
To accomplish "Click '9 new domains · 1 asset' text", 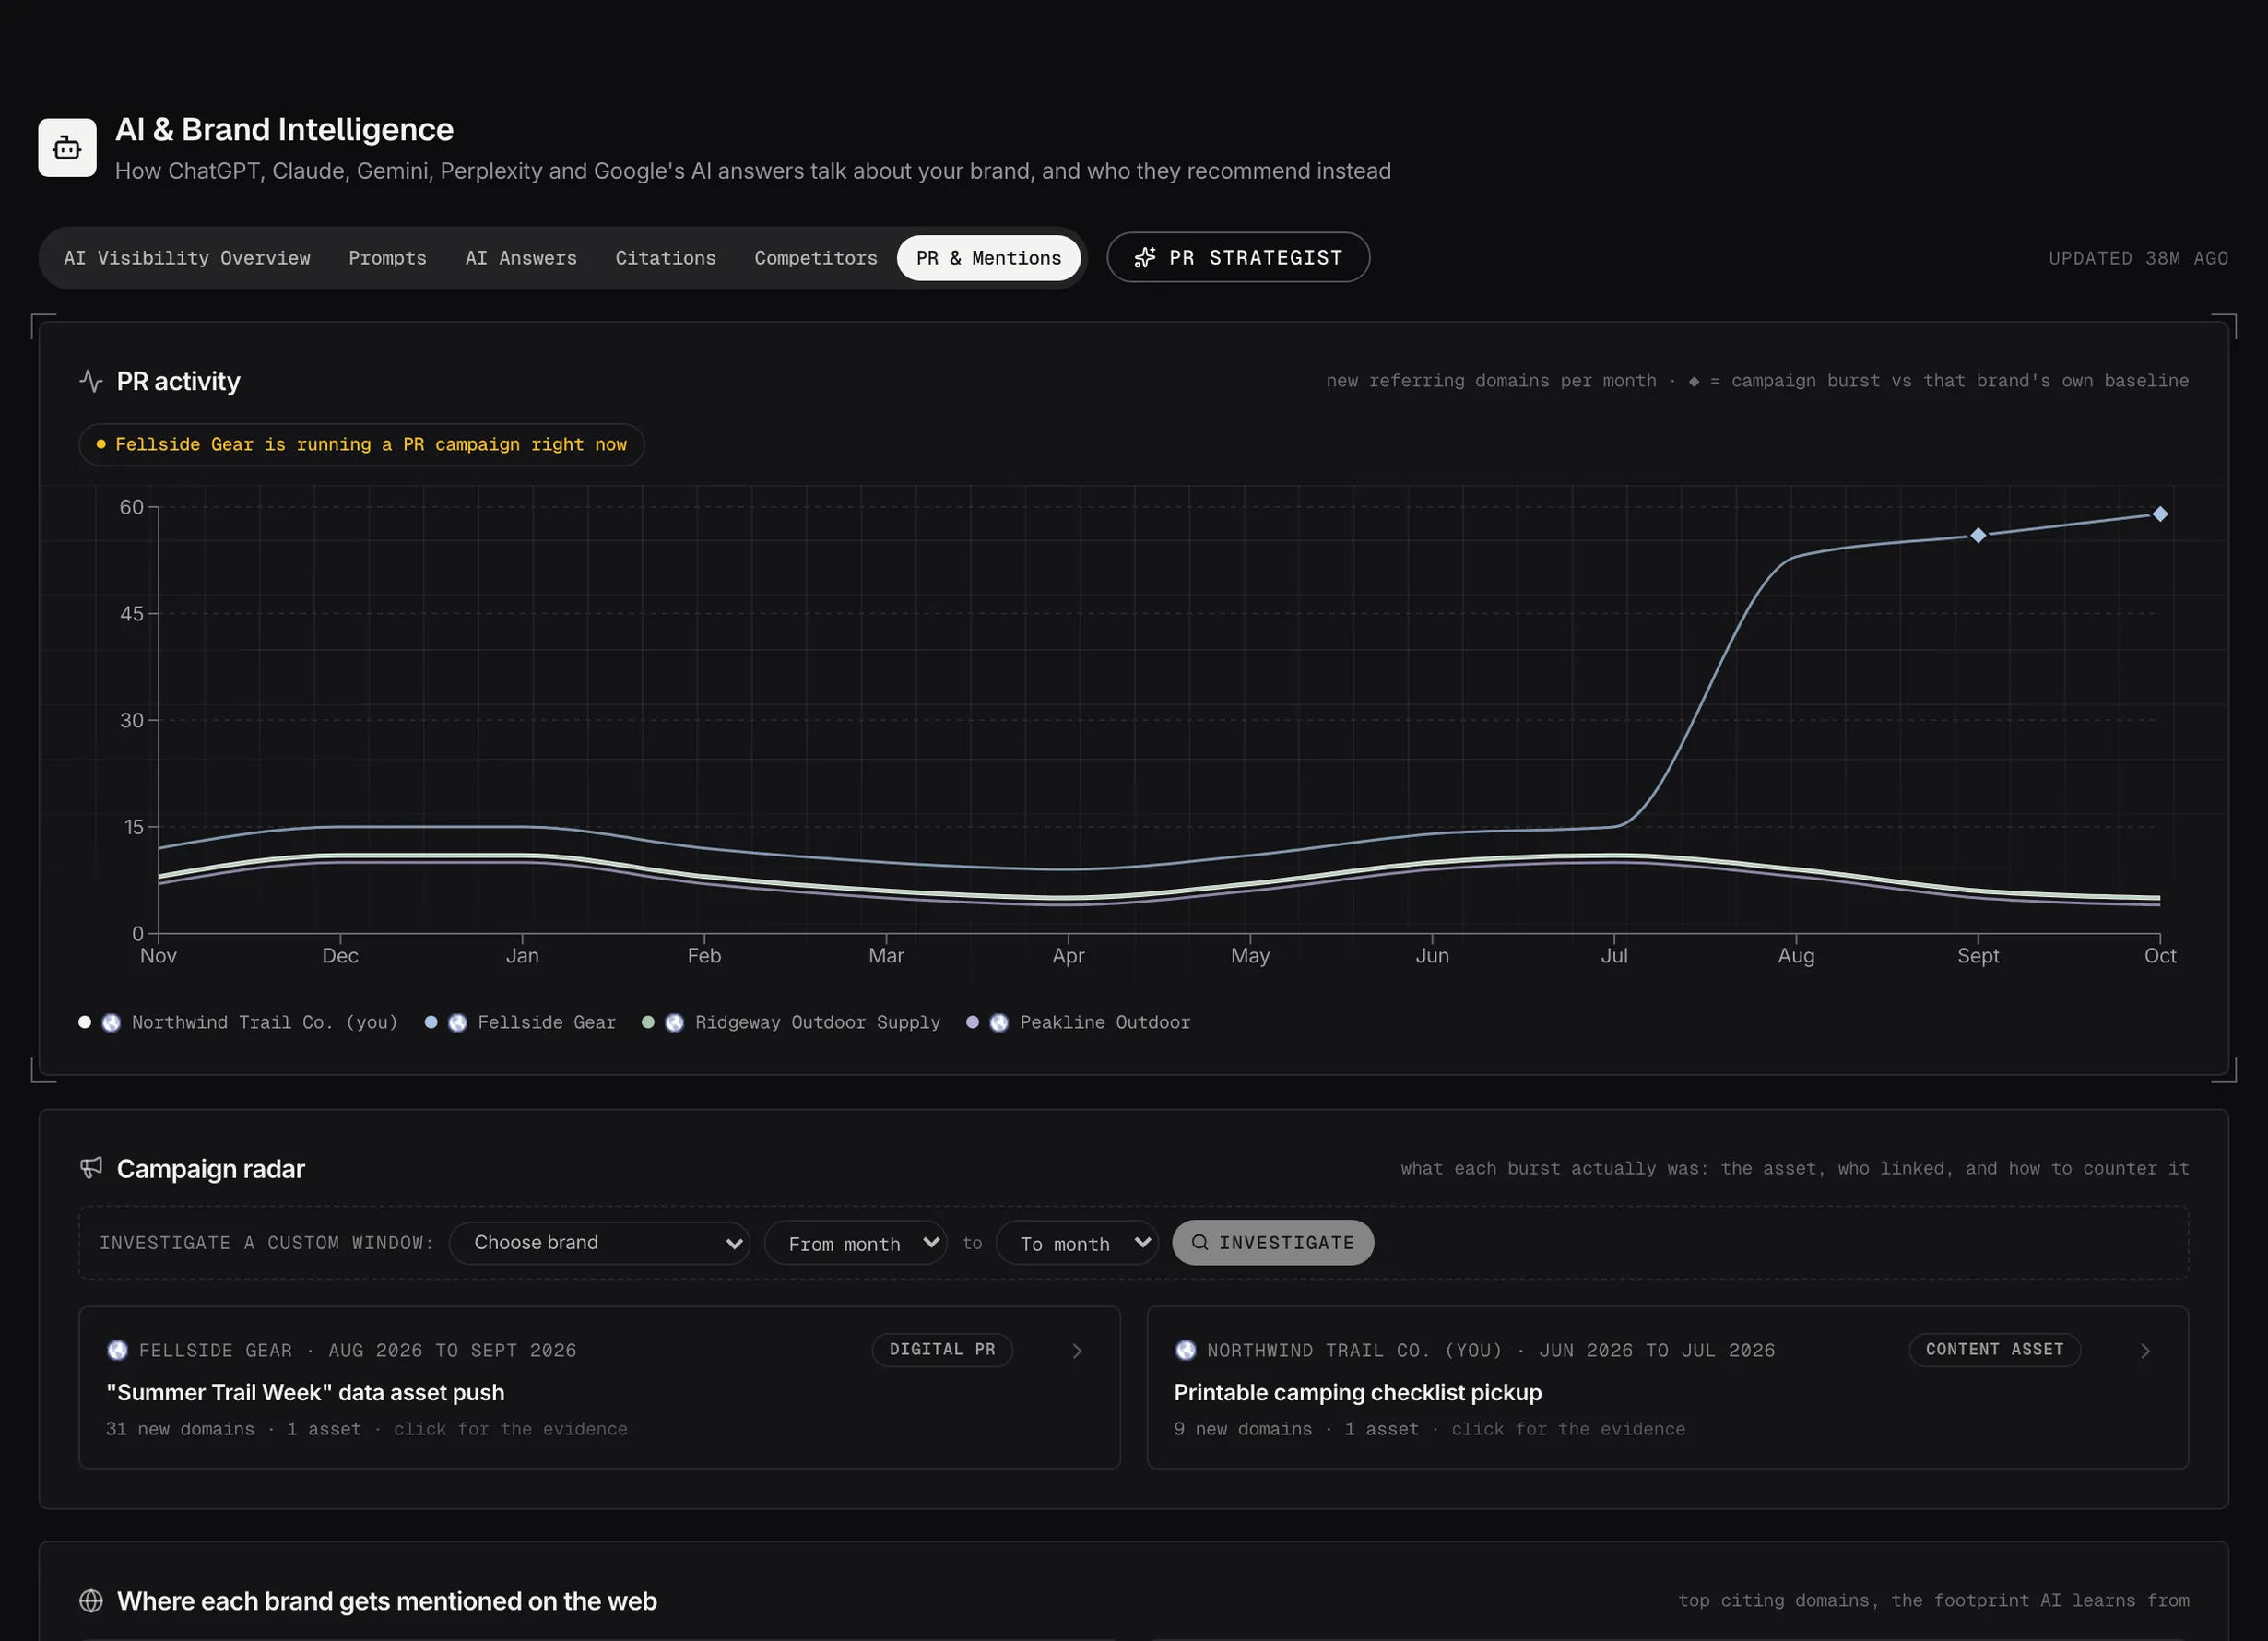I will pos(1297,1429).
